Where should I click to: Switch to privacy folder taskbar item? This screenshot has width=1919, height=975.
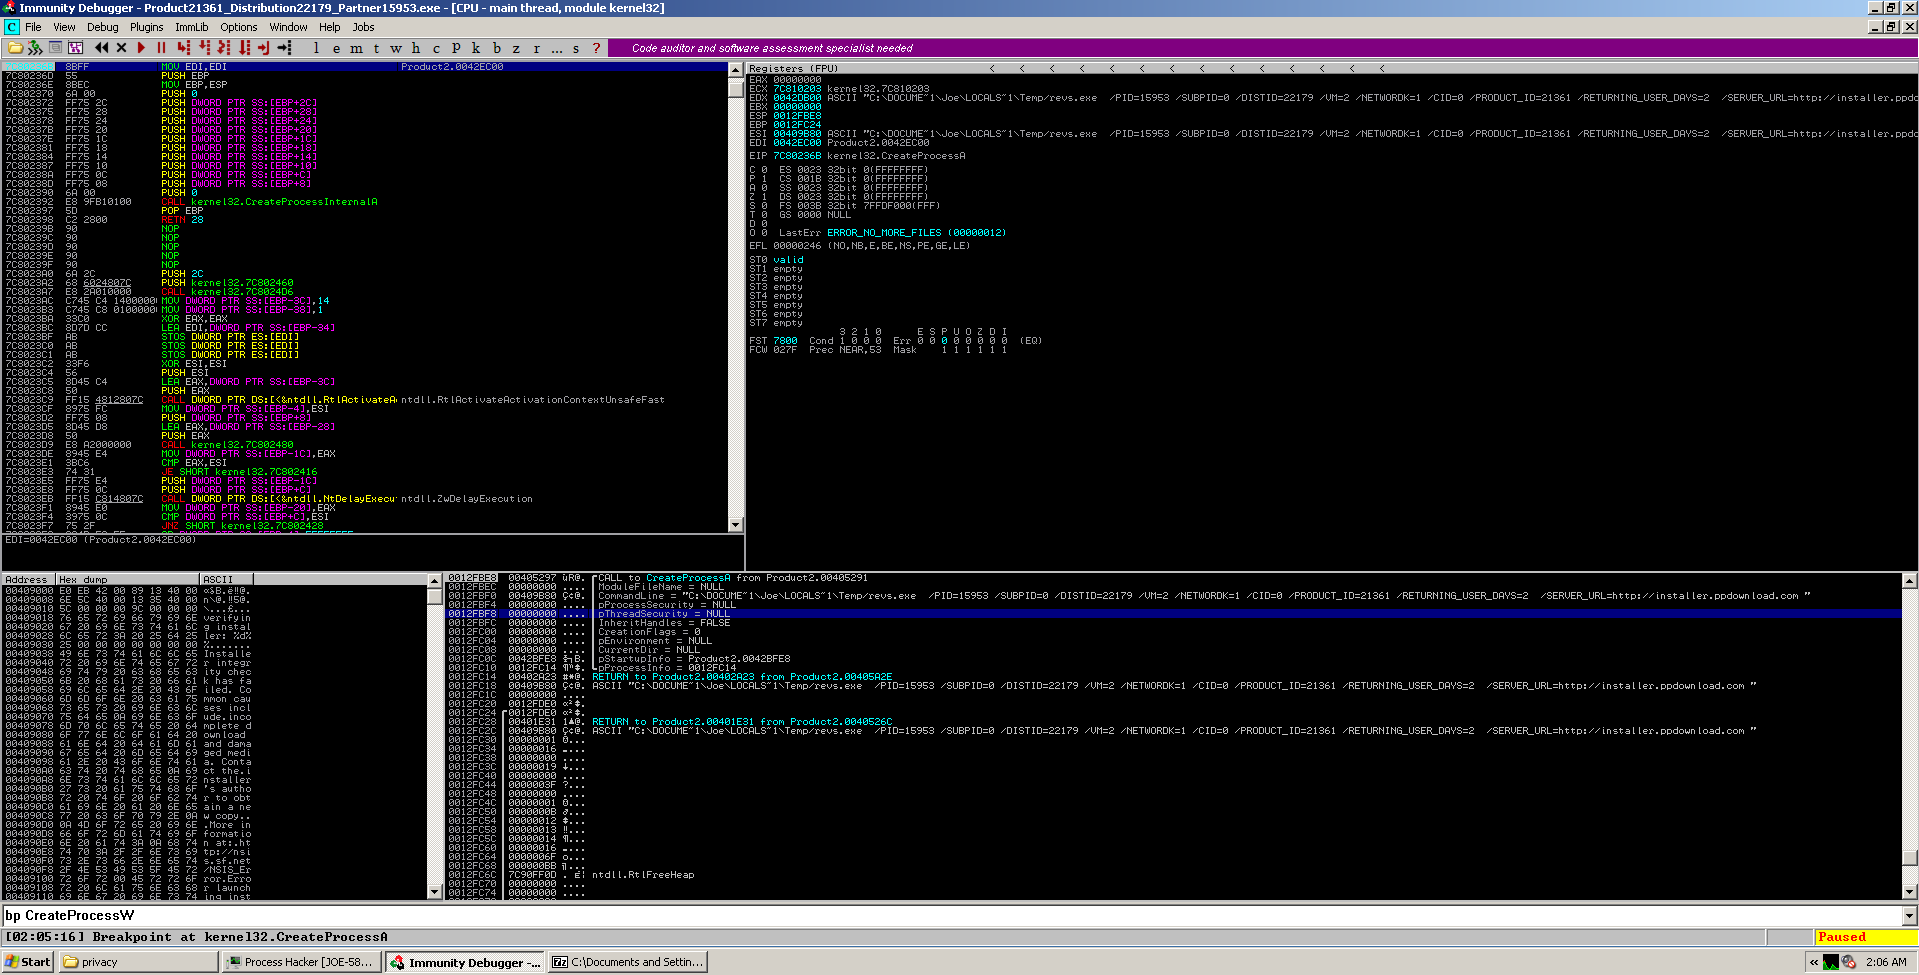pos(138,962)
